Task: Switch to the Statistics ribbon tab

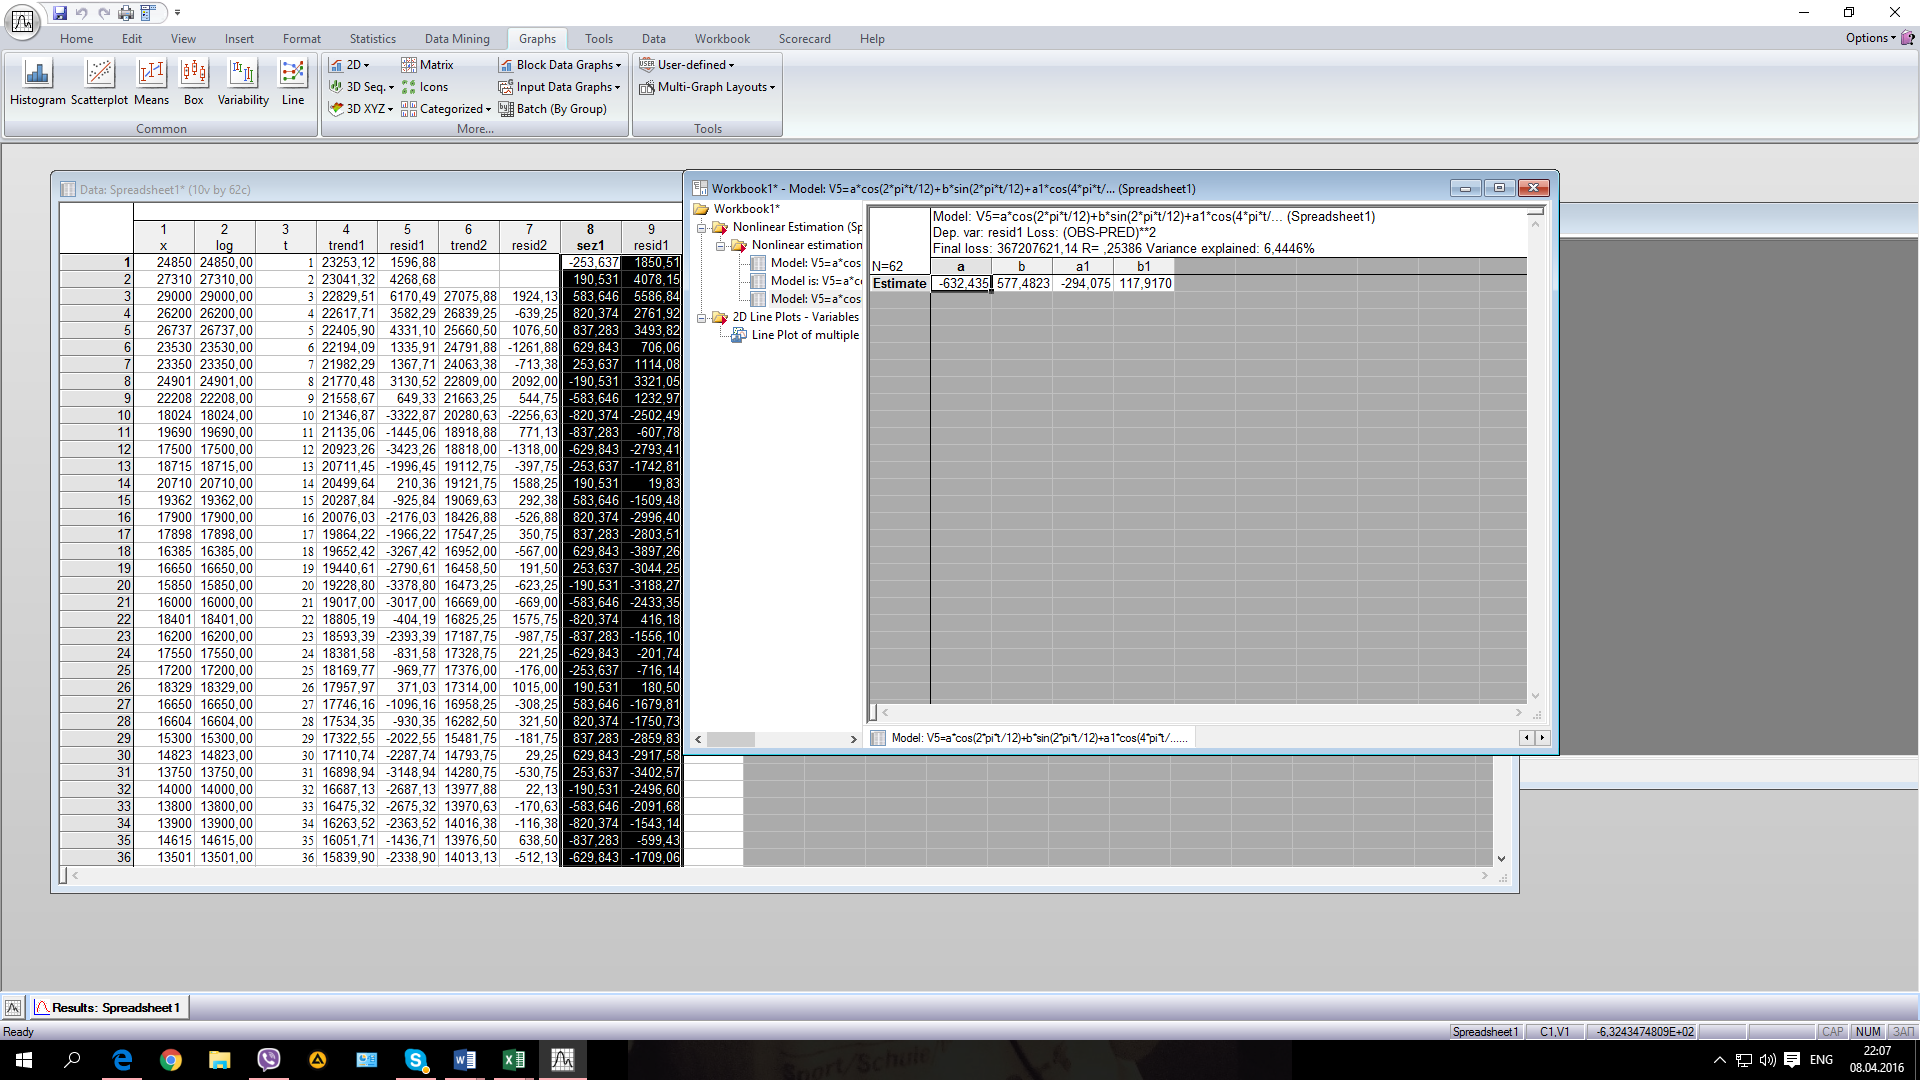Action: pos(372,39)
